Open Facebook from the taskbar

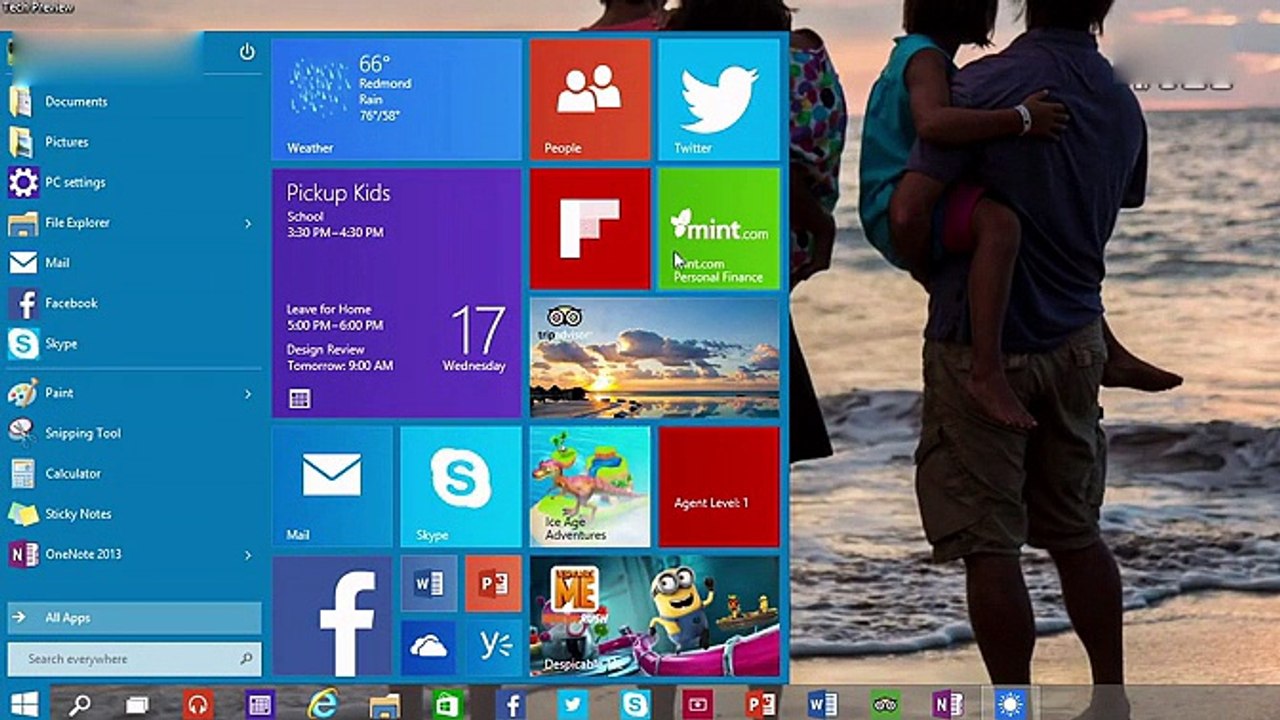[x=511, y=704]
